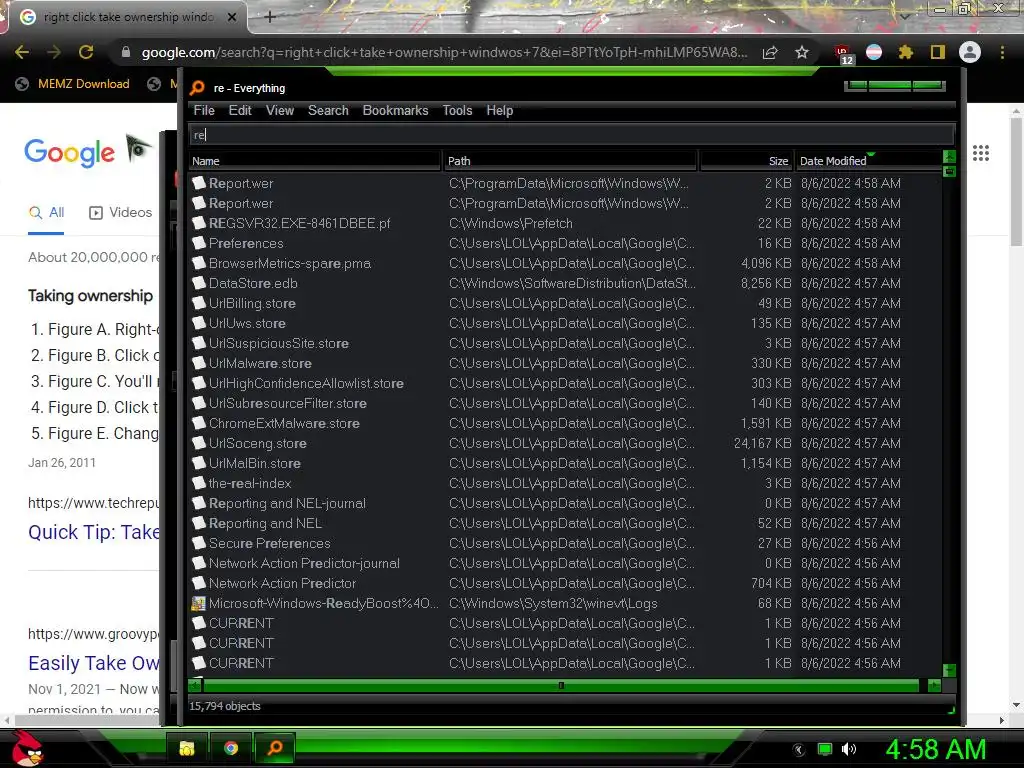Click the Google logo in Chrome
The width and height of the screenshot is (1024, 768).
[69, 153]
